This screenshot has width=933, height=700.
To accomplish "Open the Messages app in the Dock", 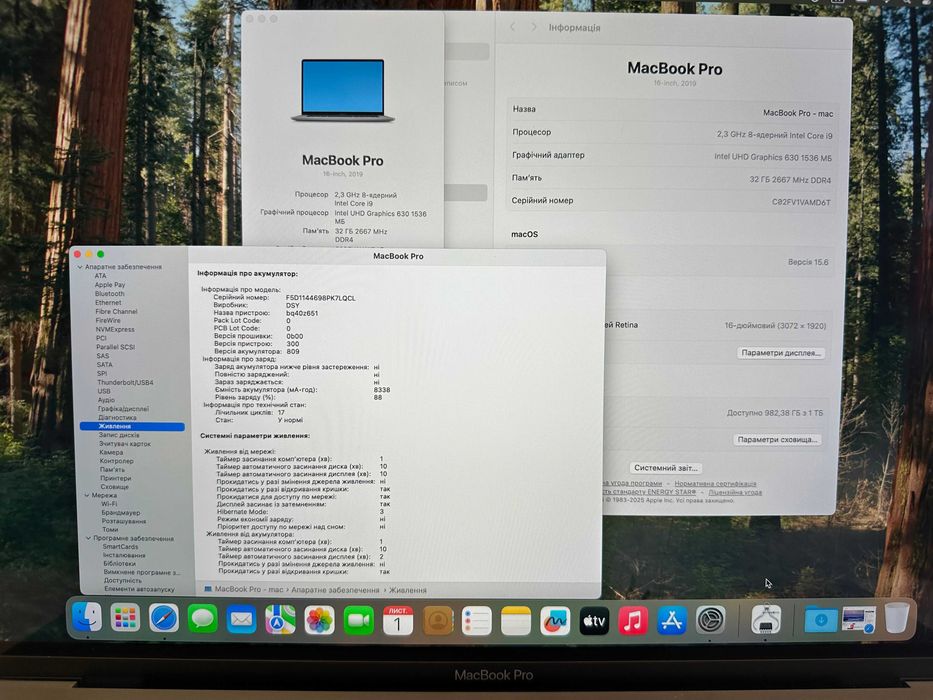I will pyautogui.click(x=202, y=619).
